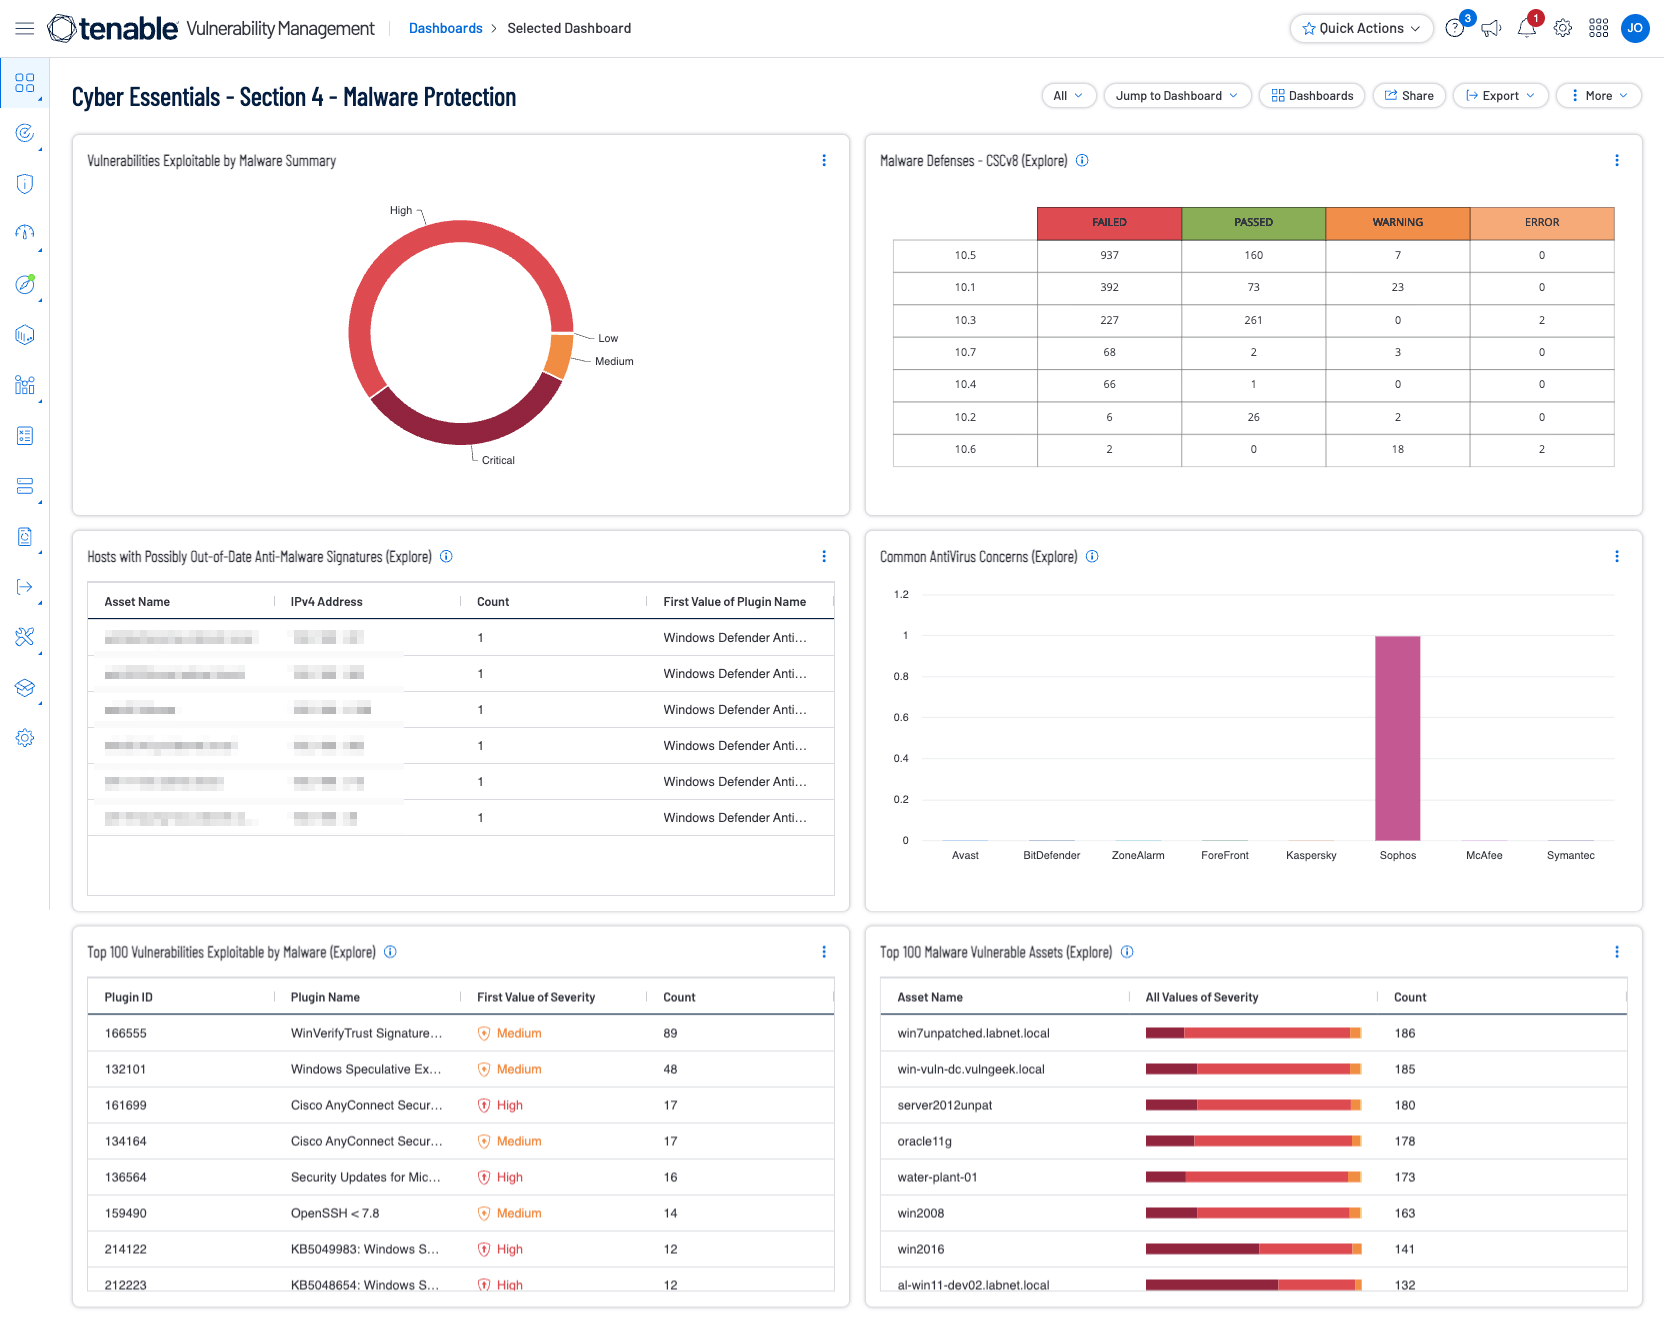Screen dimensions: 1664x1330
Task: Click the Dashboards button
Action: click(1312, 96)
